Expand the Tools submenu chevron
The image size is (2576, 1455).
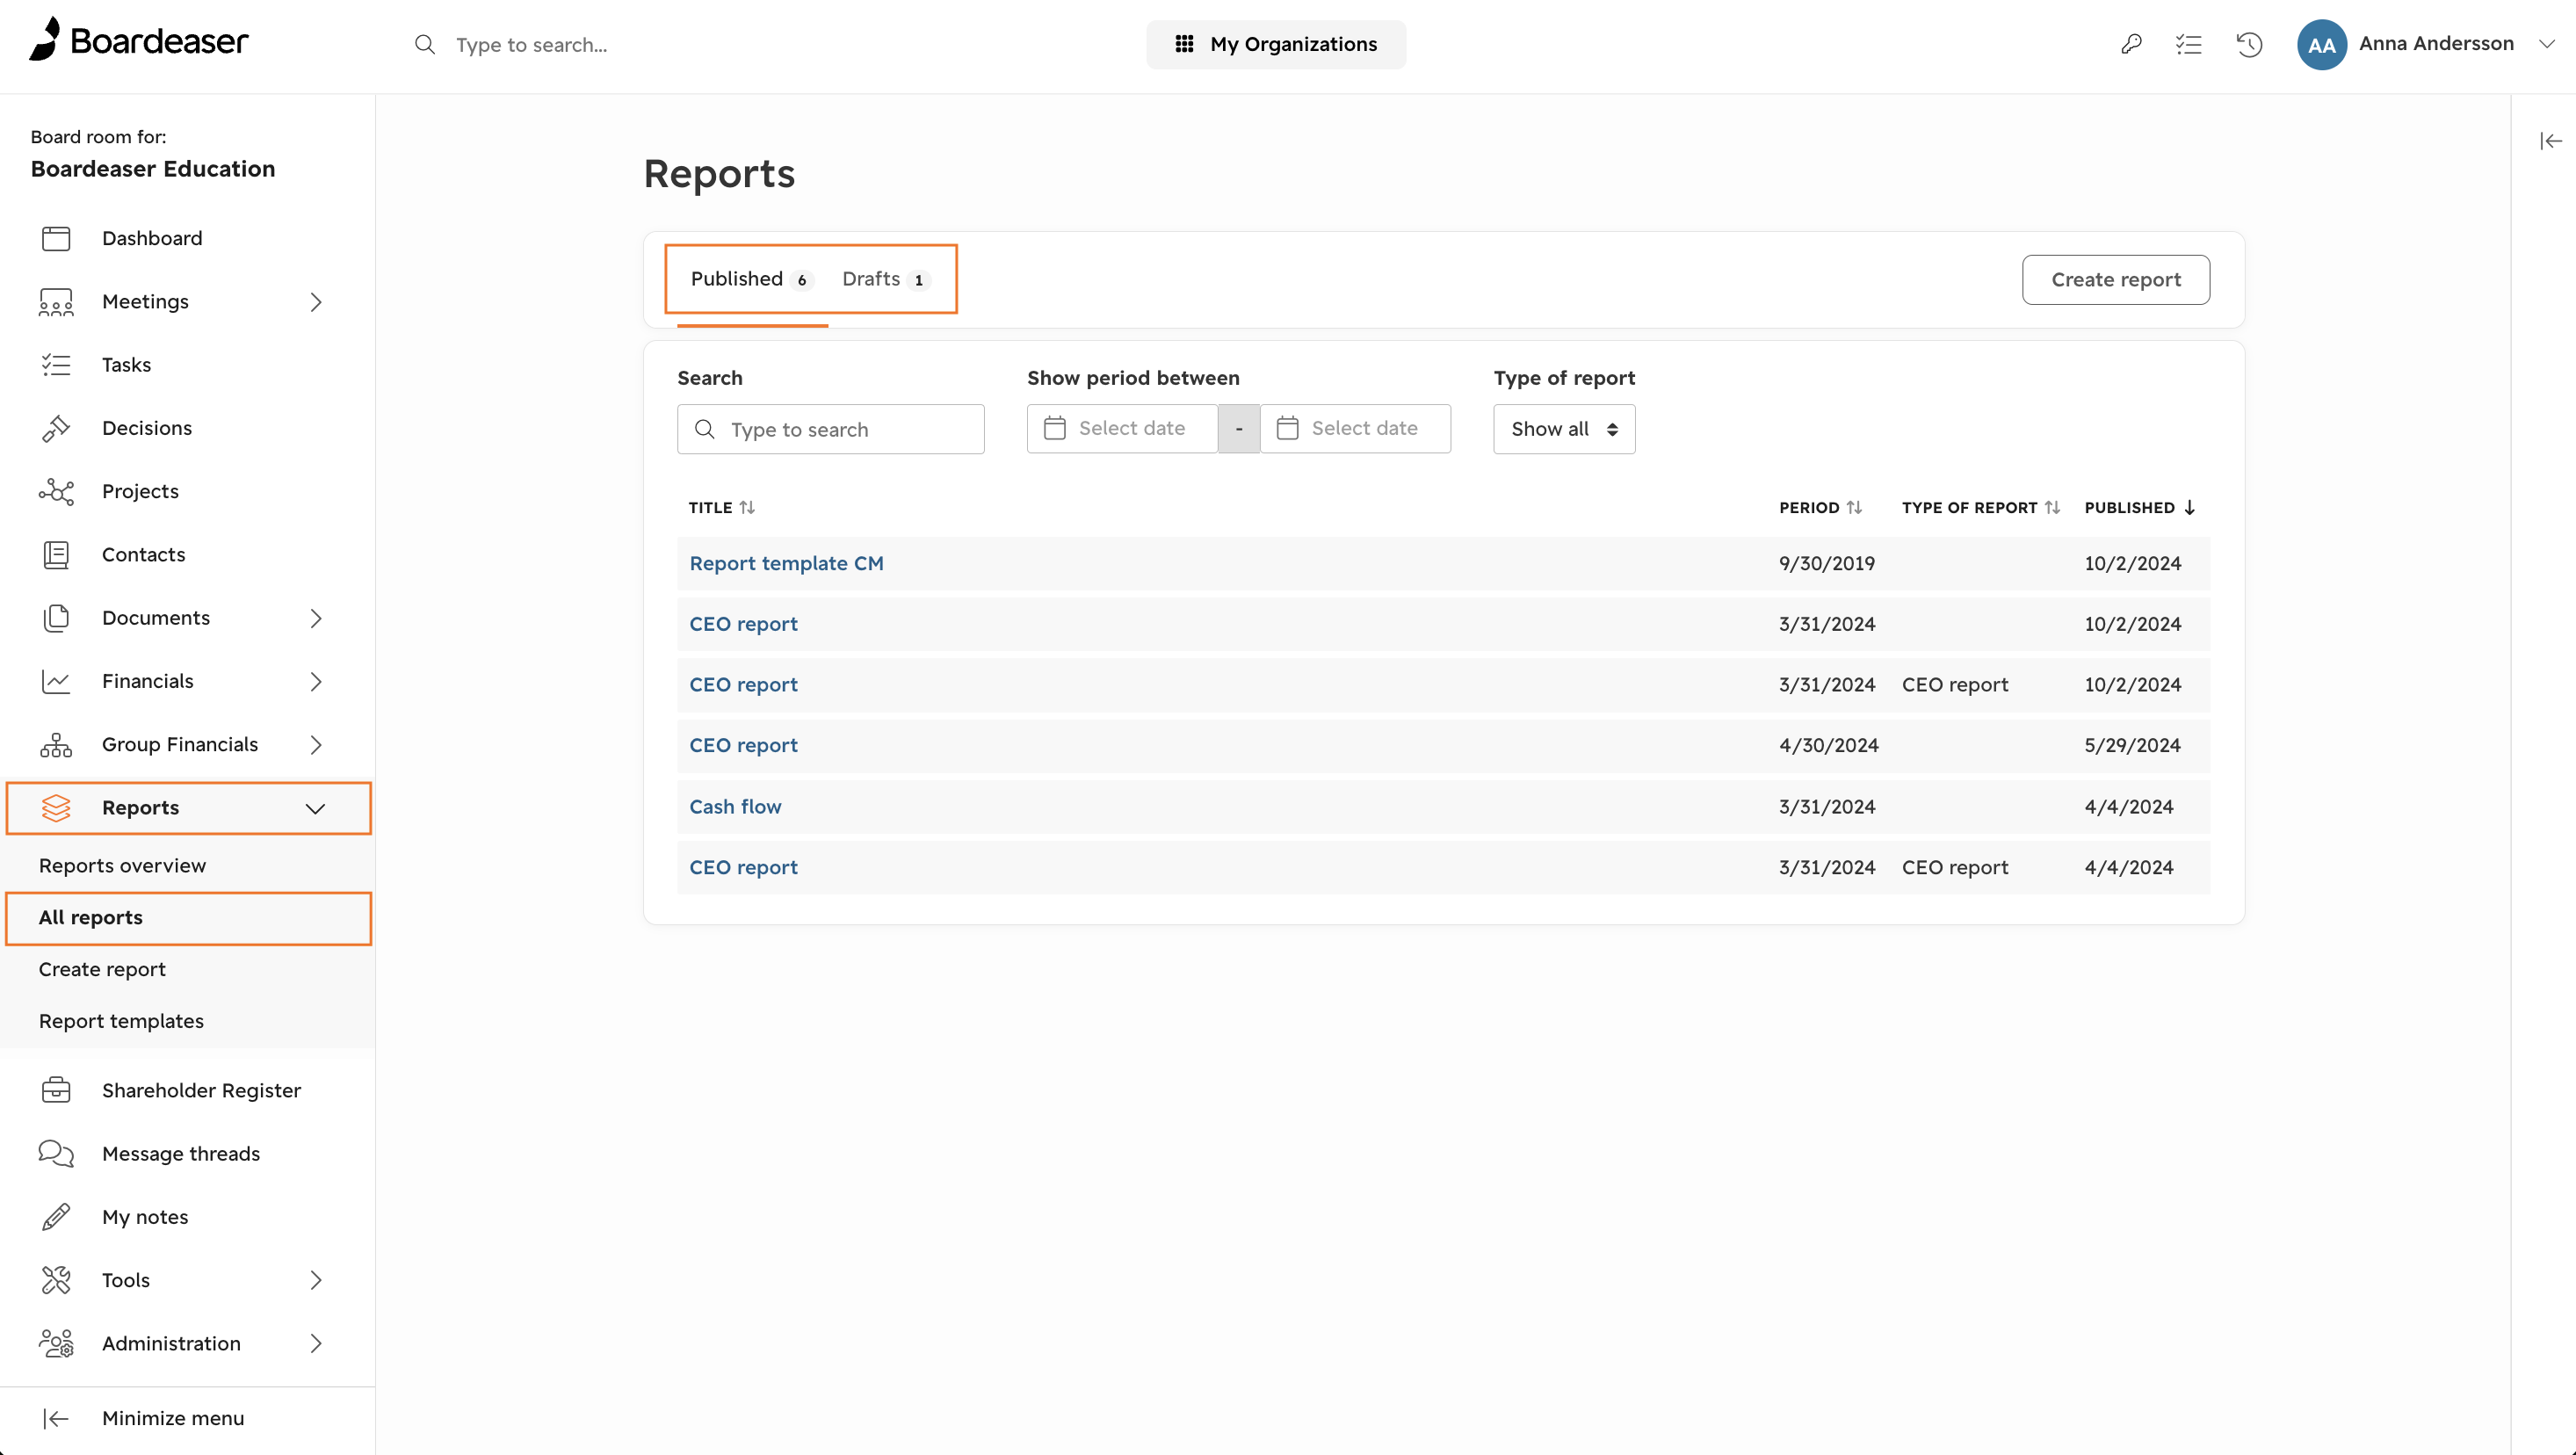tap(316, 1279)
